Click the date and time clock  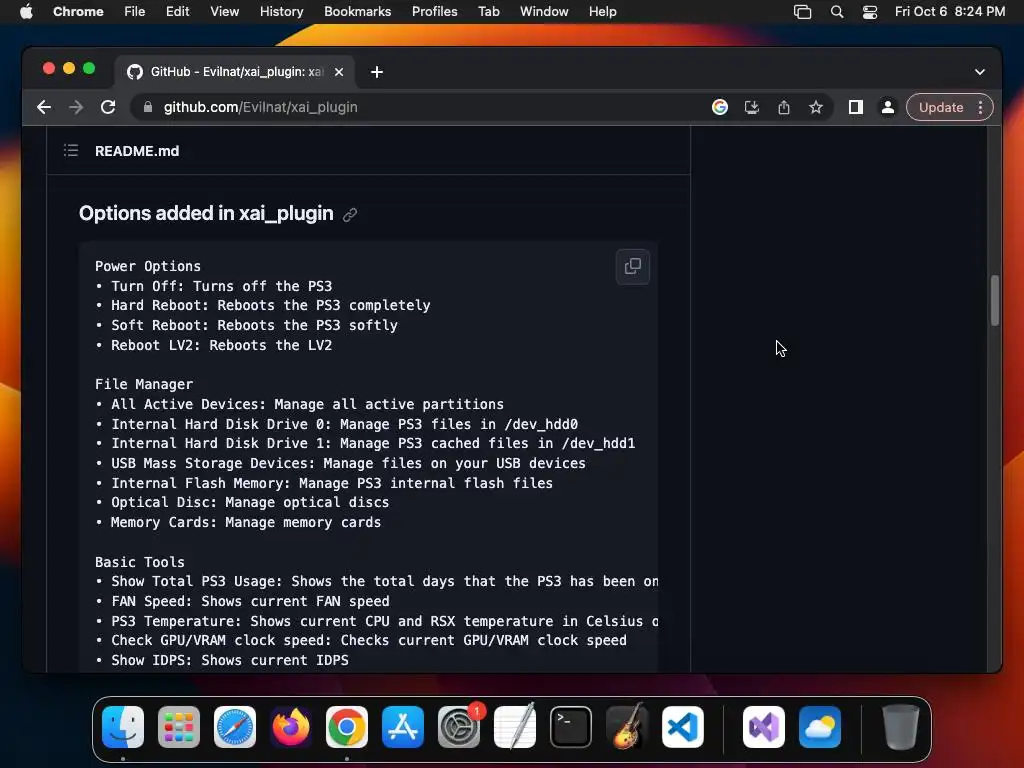950,12
